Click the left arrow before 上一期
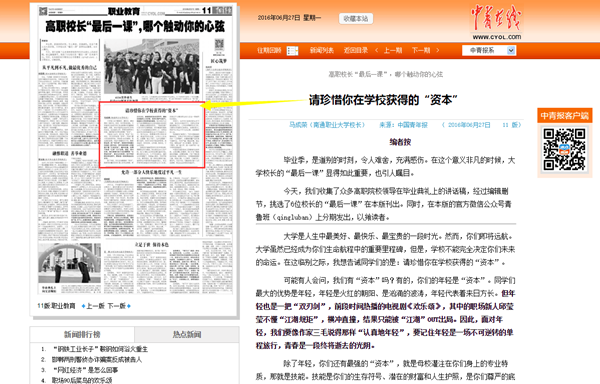The height and width of the screenshot is (384, 600). coord(377,50)
